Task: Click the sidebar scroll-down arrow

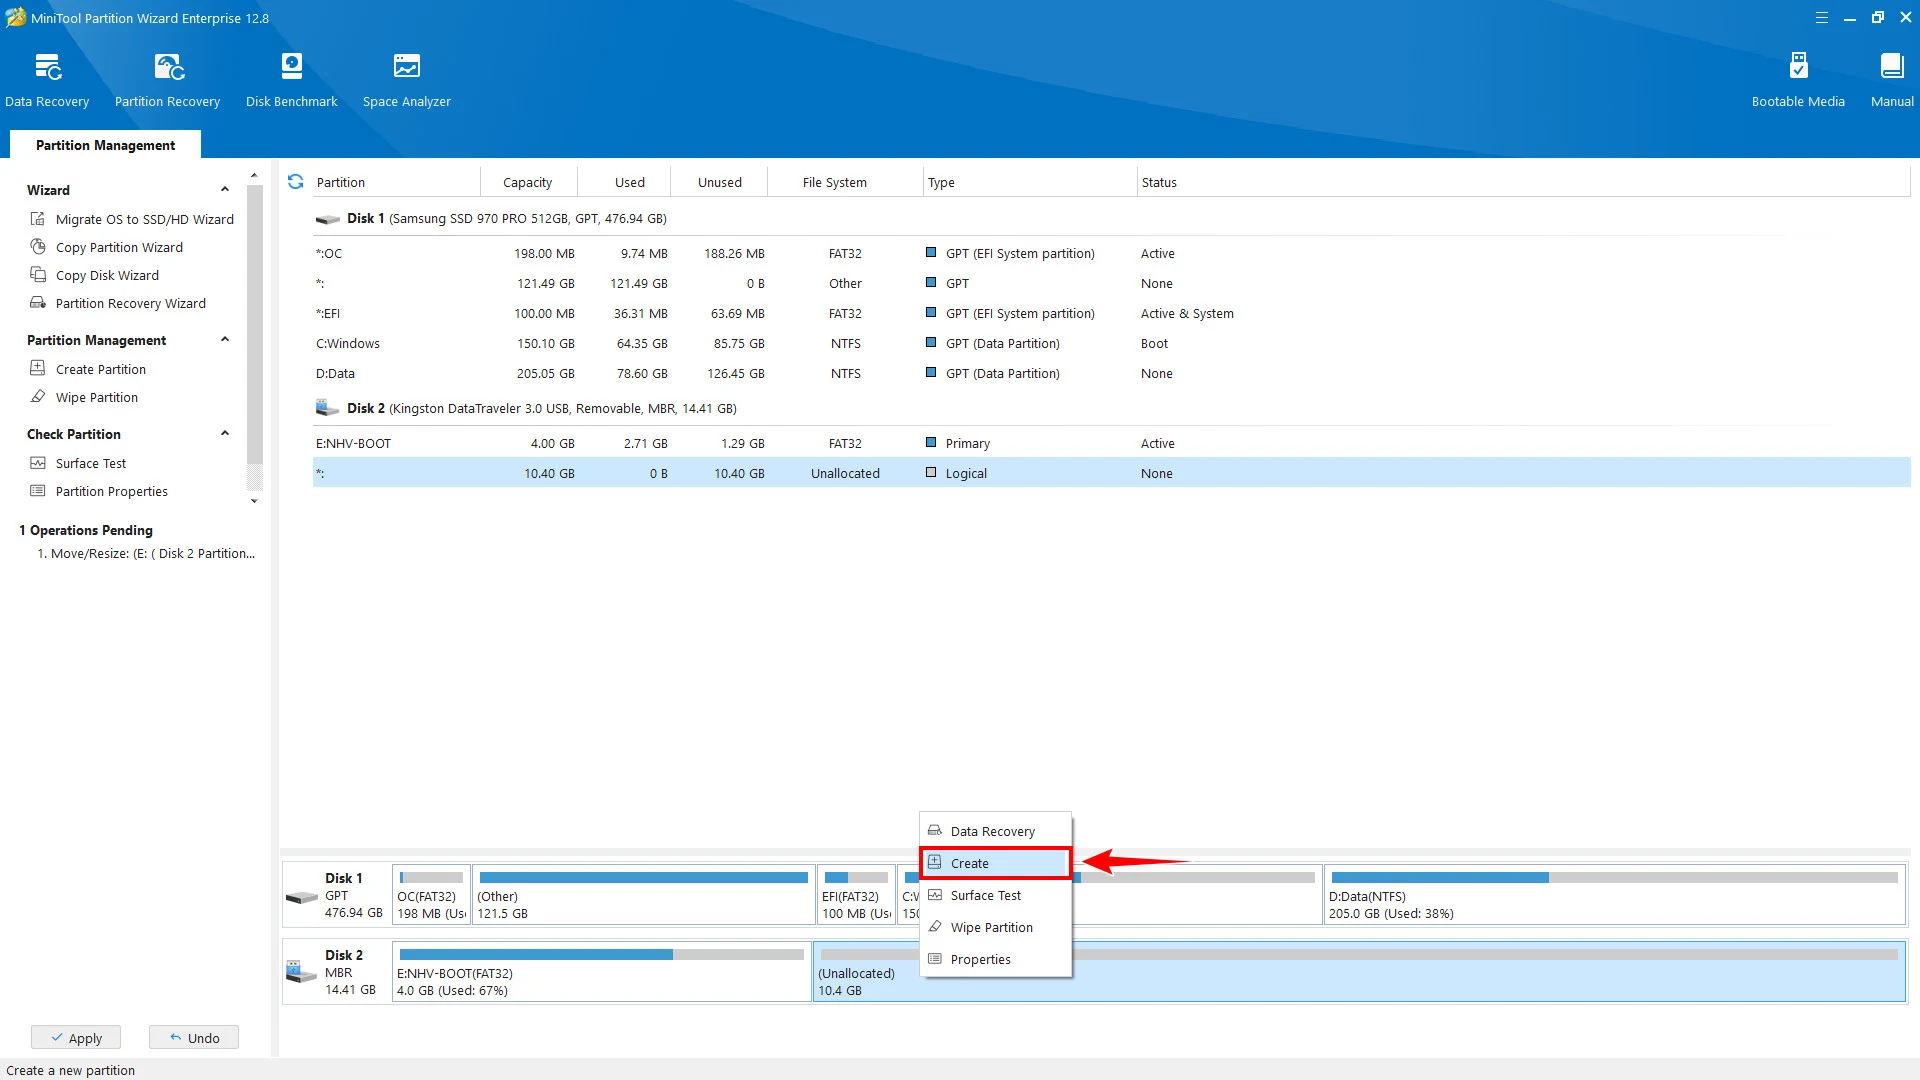Action: click(254, 501)
